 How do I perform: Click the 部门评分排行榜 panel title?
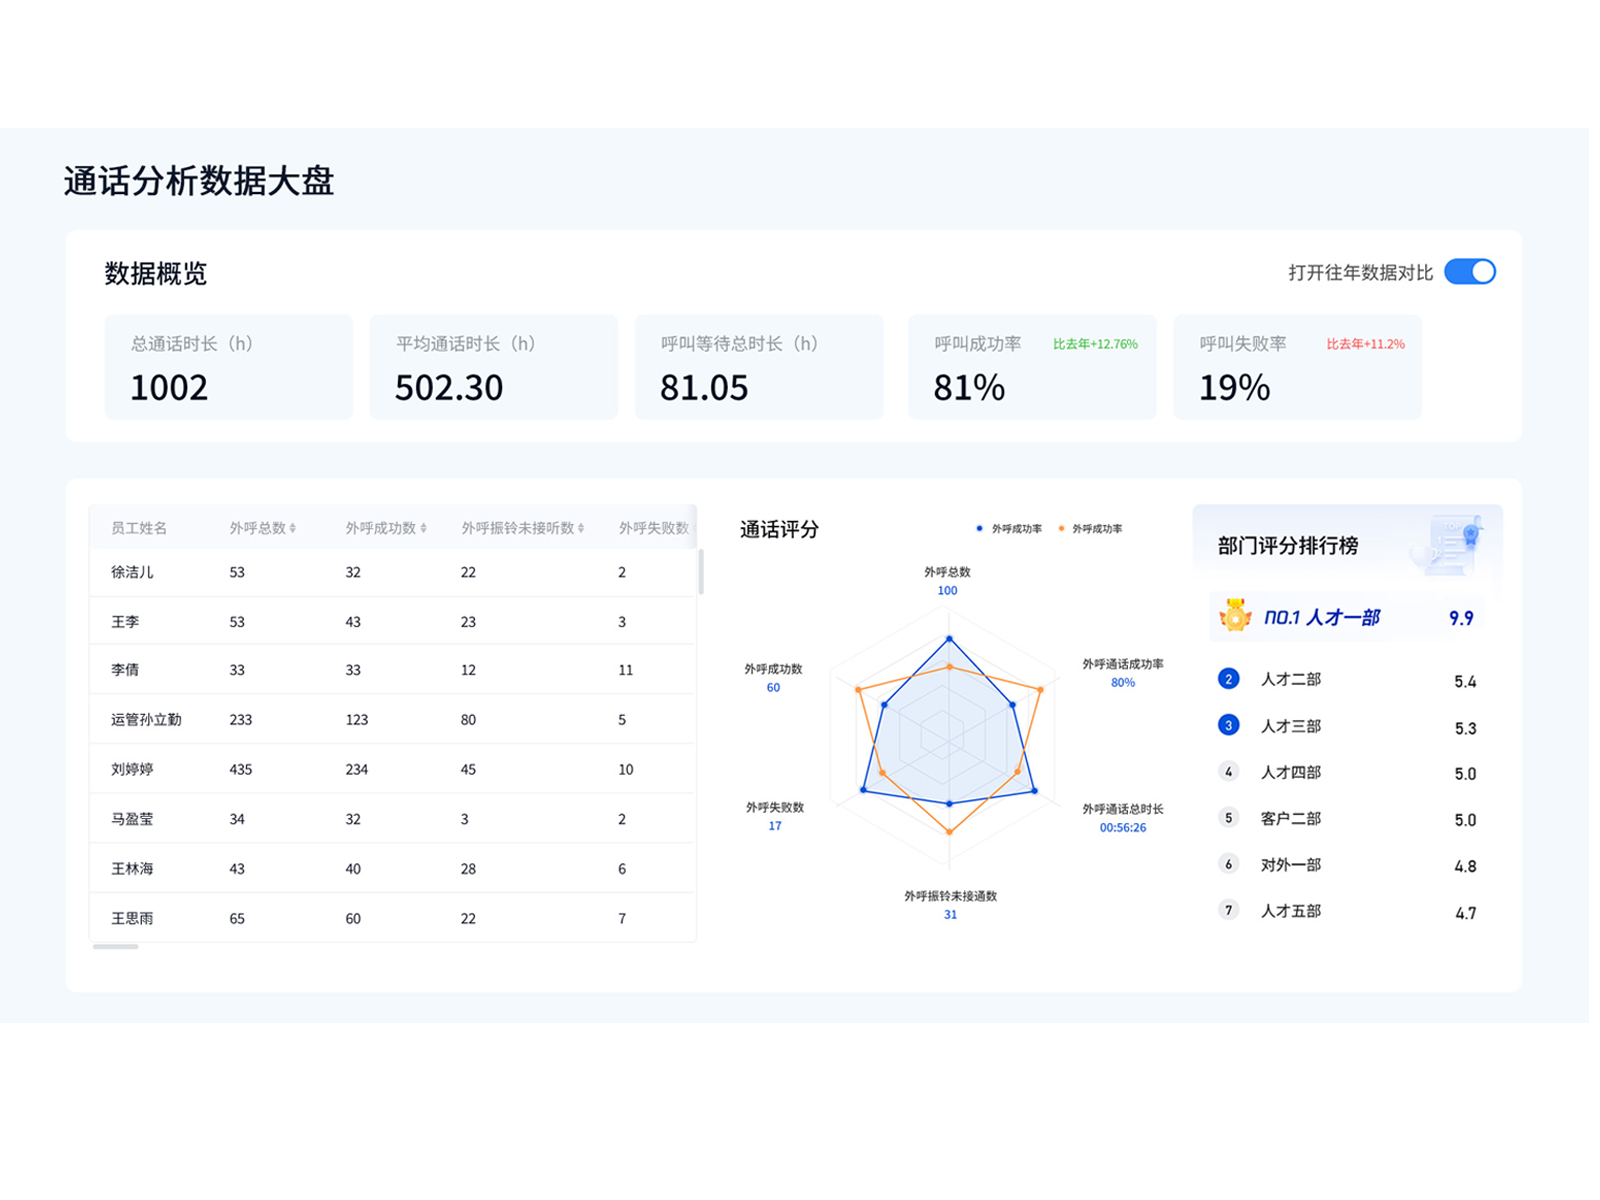[x=1288, y=546]
